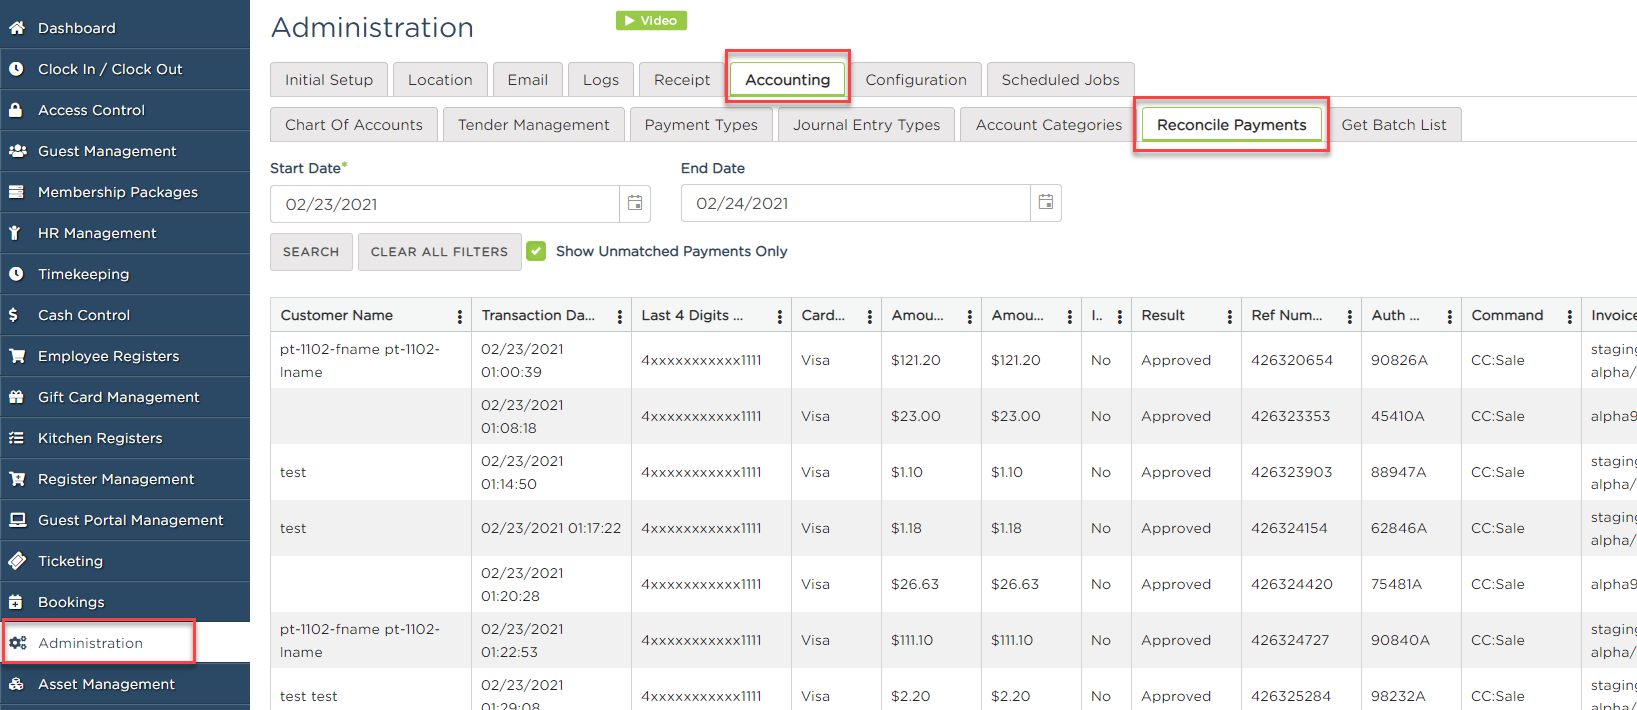Open Ref Num column options menu
The width and height of the screenshot is (1637, 710).
click(x=1350, y=316)
